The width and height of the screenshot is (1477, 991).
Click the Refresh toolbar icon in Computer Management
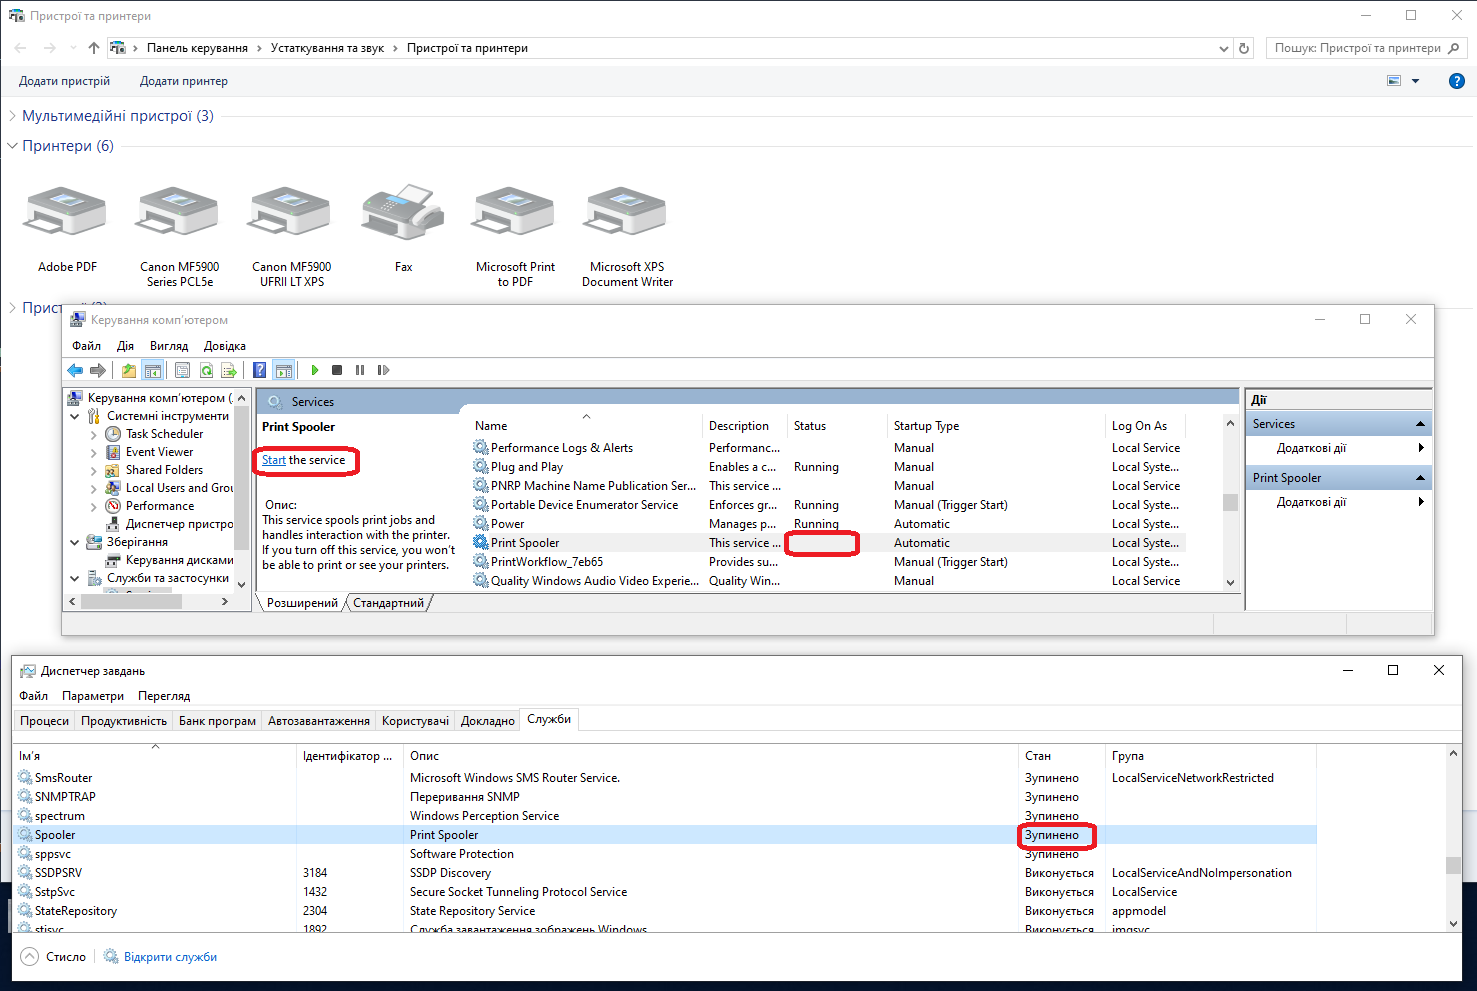(206, 370)
